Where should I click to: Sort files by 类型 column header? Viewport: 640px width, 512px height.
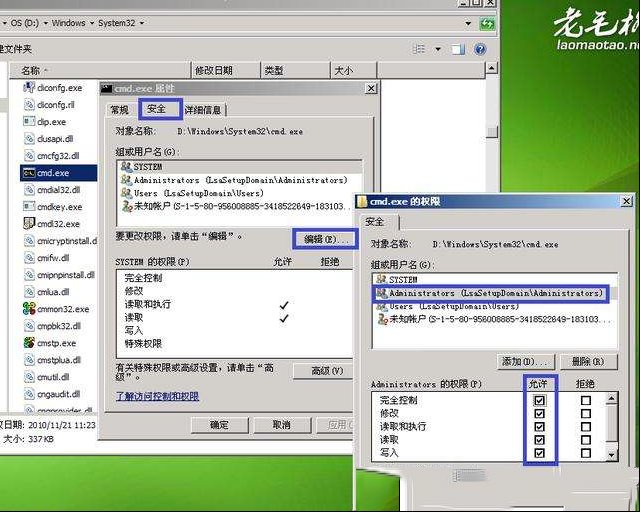295,71
